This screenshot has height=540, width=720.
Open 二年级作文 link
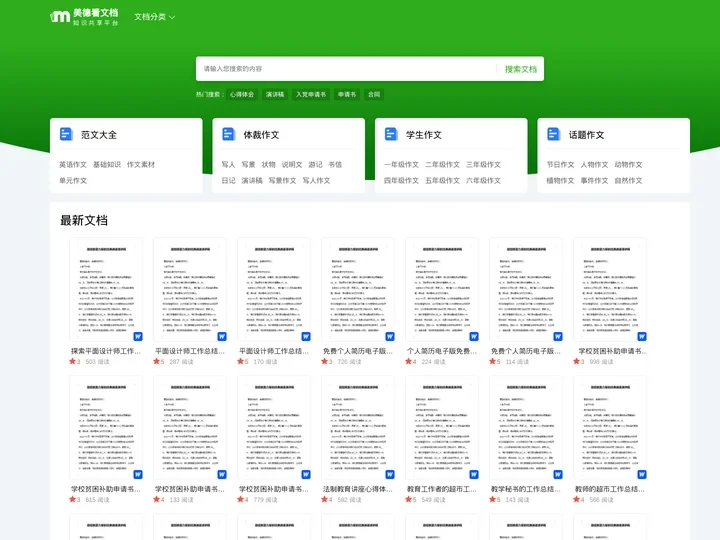(x=442, y=164)
